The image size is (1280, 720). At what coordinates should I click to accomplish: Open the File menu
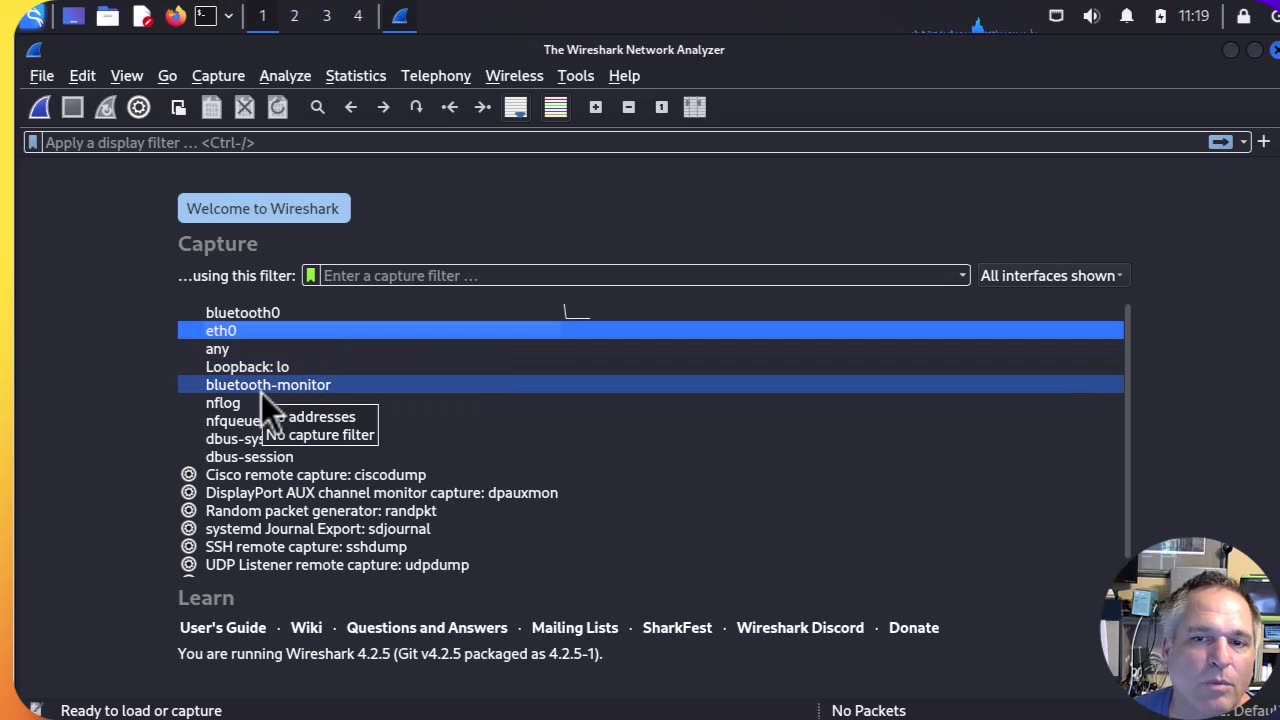coord(42,76)
